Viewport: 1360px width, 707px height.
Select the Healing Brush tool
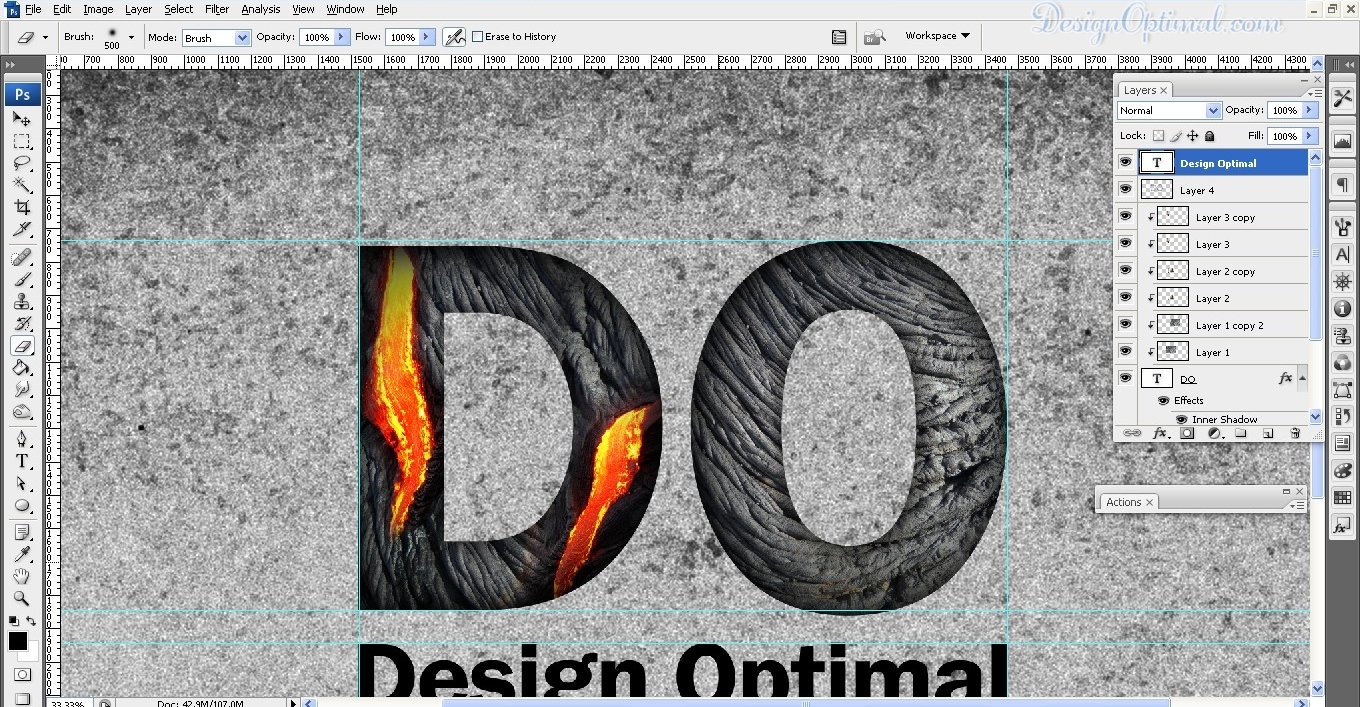point(22,258)
